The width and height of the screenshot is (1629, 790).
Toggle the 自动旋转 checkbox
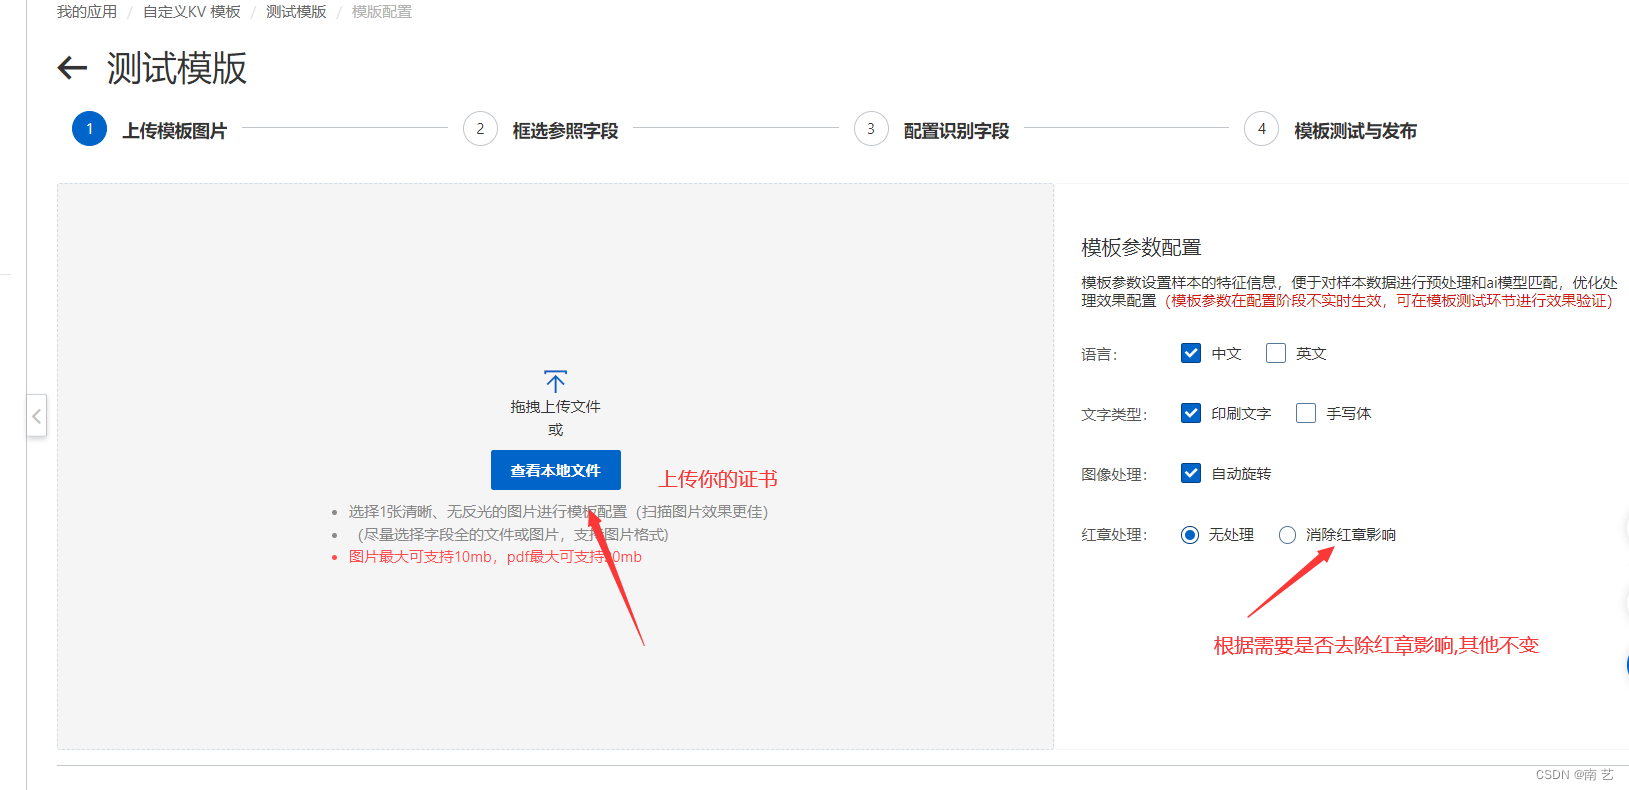(x=1191, y=473)
